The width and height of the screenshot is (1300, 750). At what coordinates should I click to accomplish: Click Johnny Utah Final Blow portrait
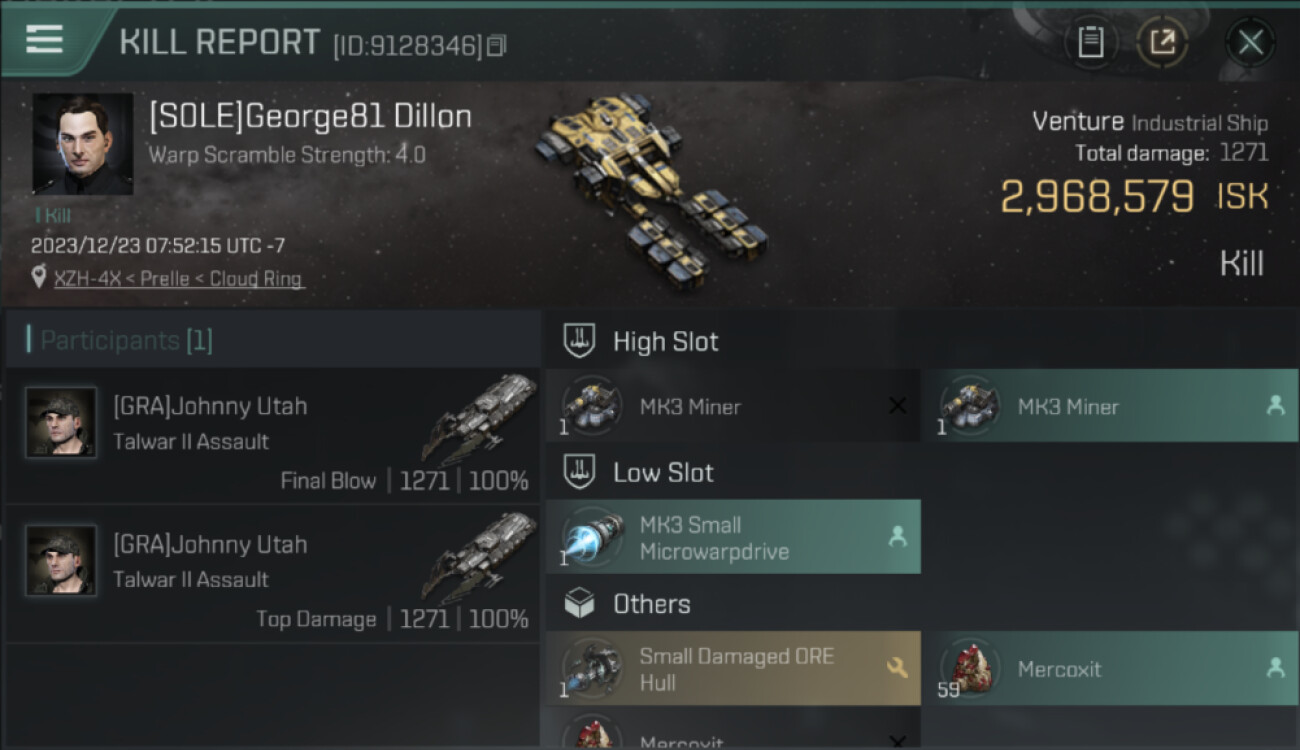(61, 423)
